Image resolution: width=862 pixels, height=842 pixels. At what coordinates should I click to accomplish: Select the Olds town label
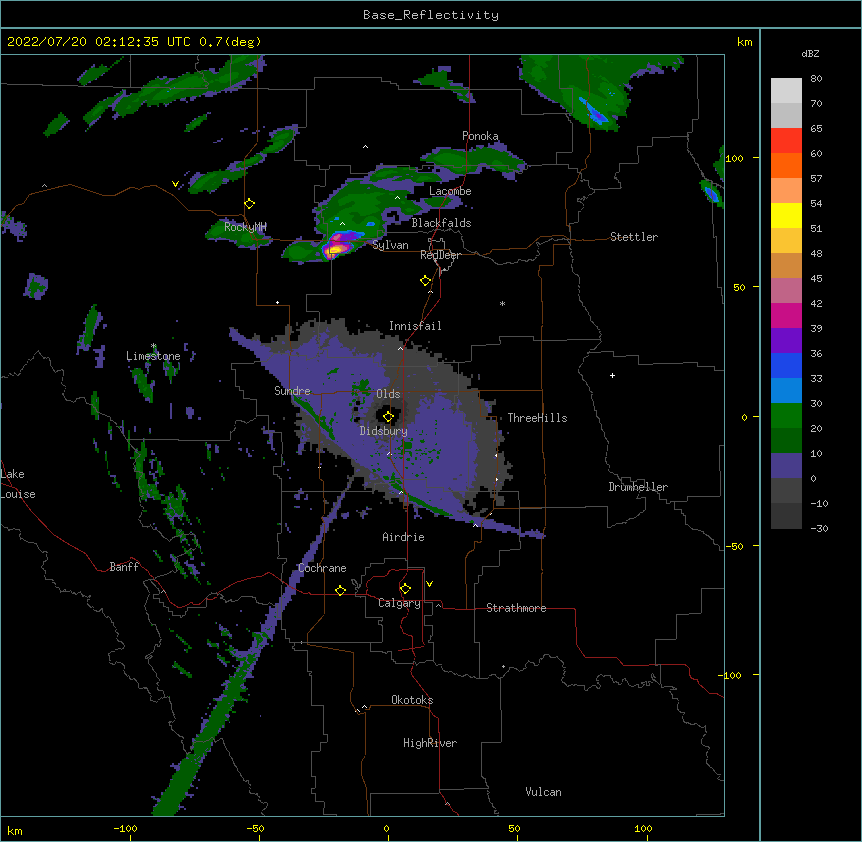pos(388,394)
